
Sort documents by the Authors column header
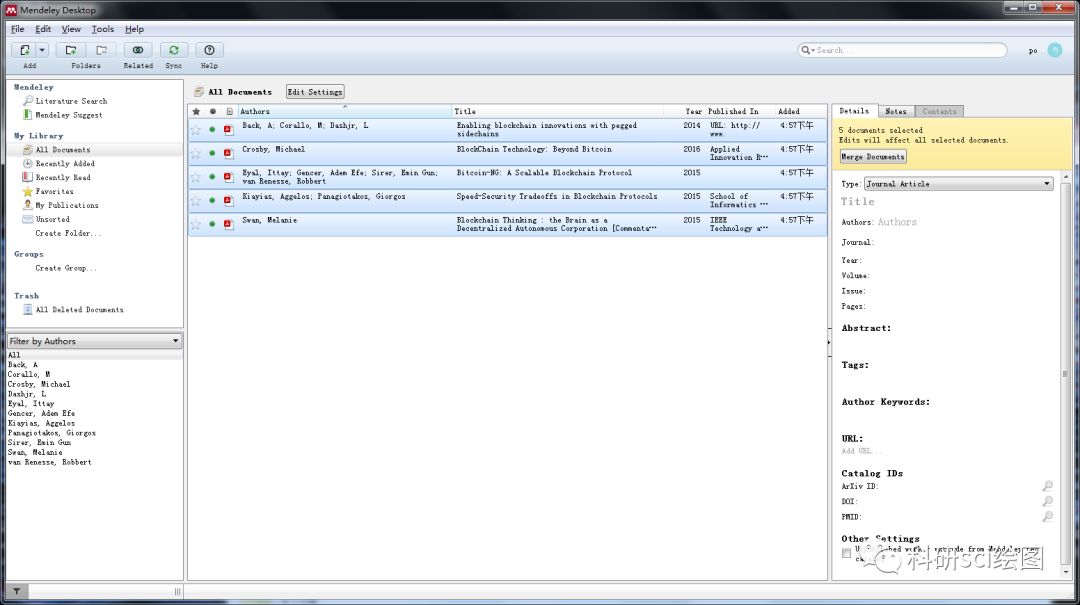[344, 112]
